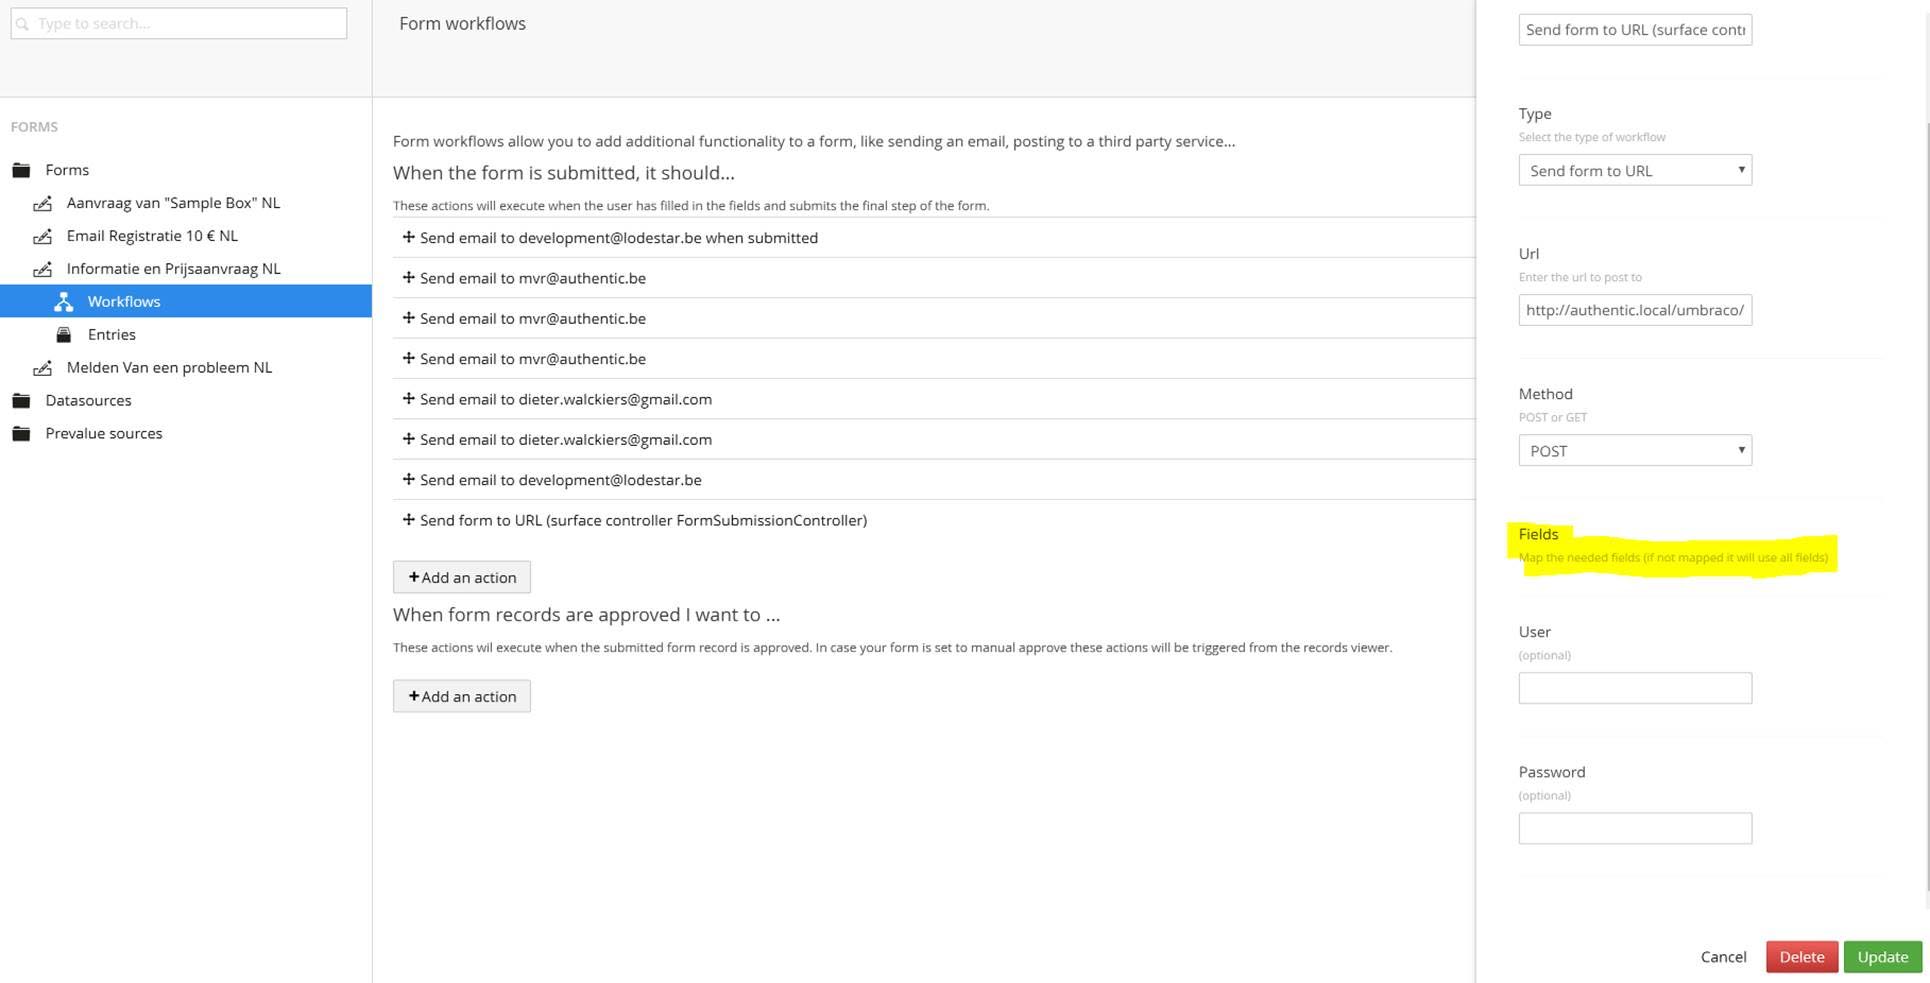Image resolution: width=1930 pixels, height=983 pixels.
Task: Open the workflow Type dropdown
Action: [1635, 170]
